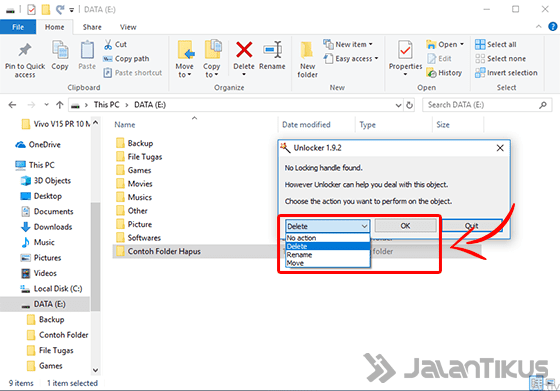Click the Rename ribbon icon
560x391 pixels.
click(272, 50)
